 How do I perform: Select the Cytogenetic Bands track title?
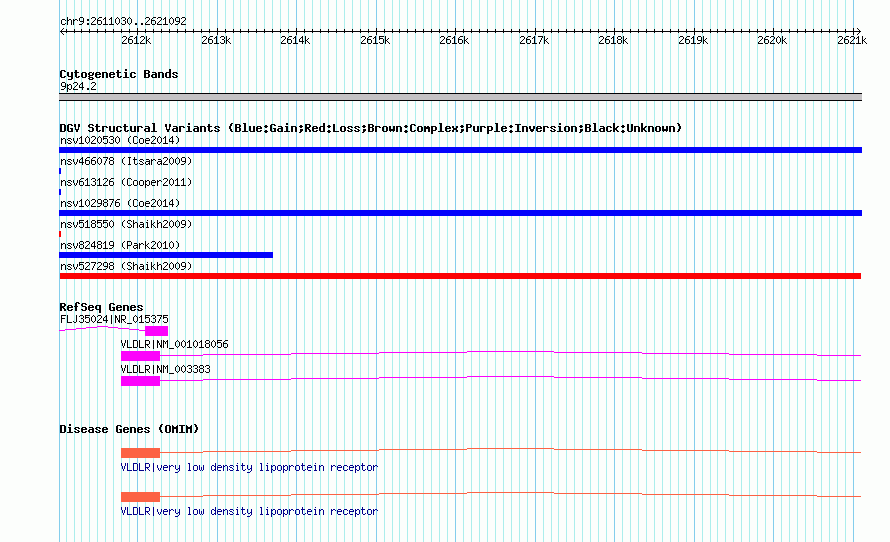(119, 74)
